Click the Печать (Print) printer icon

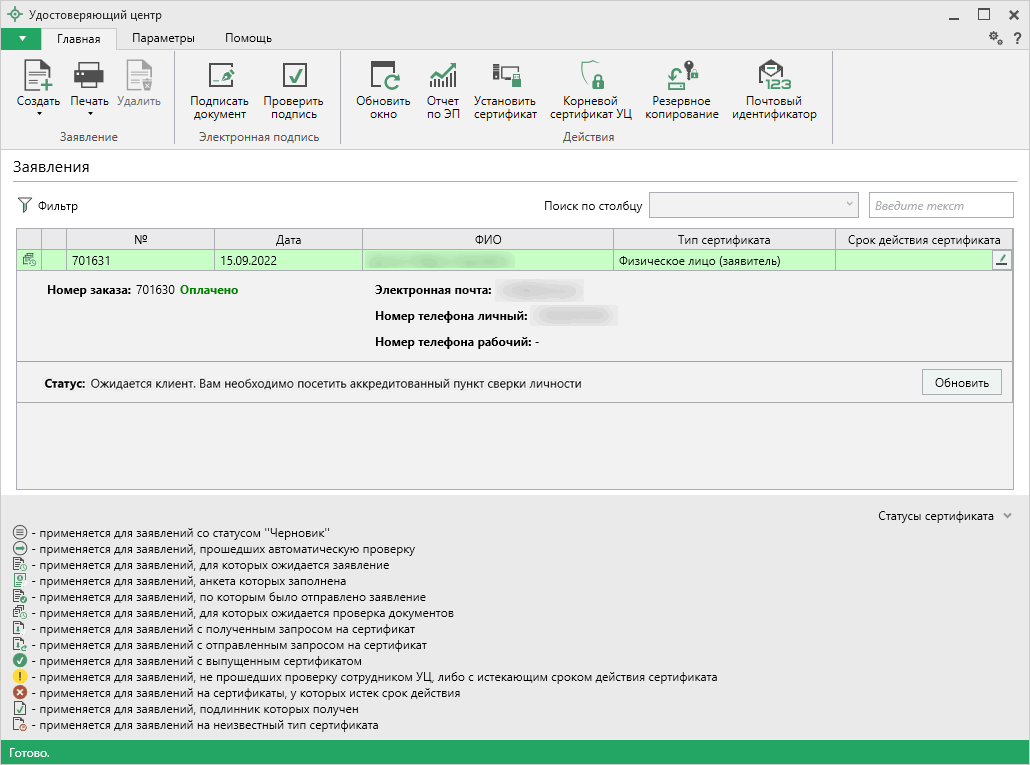click(x=89, y=77)
